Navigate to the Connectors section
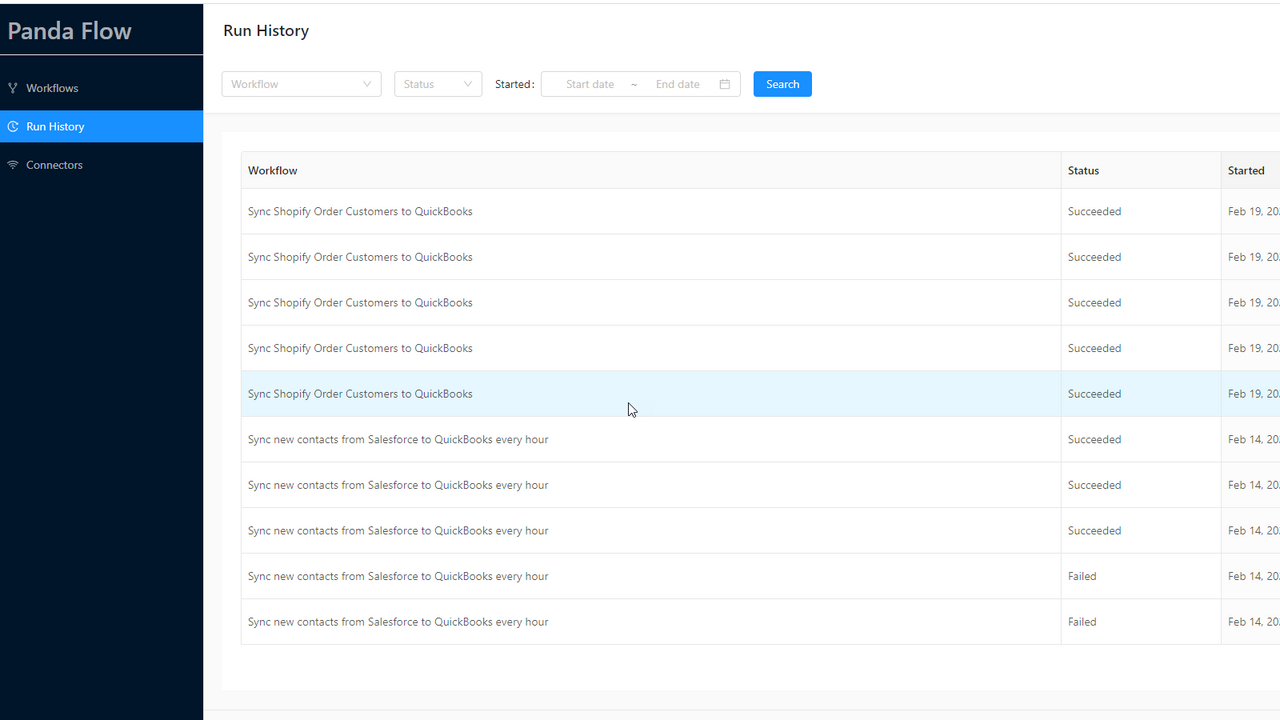1280x720 pixels. coord(54,164)
